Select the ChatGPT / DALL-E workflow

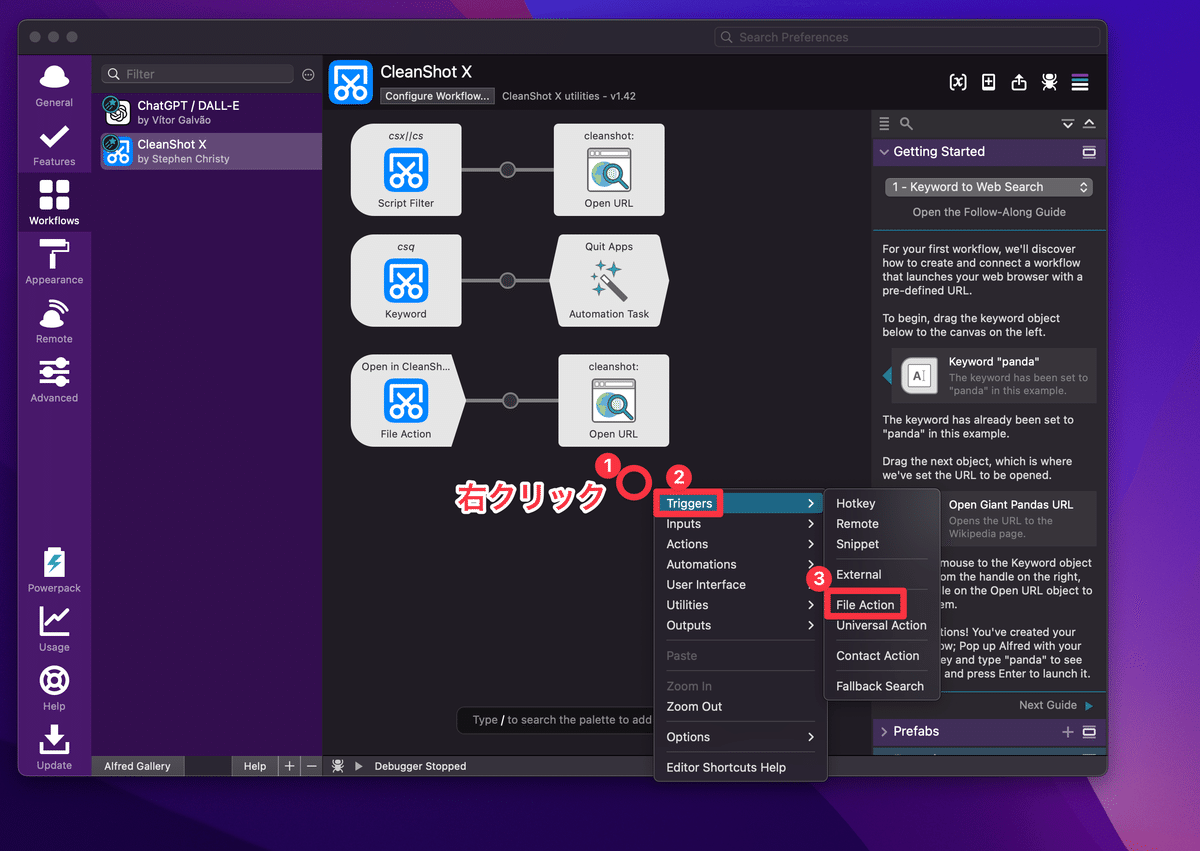(x=211, y=112)
